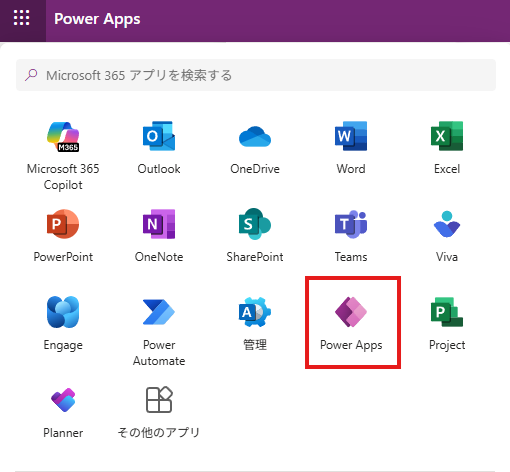Screen dimensions: 510x472
Task: Click the その他のアプリ text label
Action: (x=159, y=433)
